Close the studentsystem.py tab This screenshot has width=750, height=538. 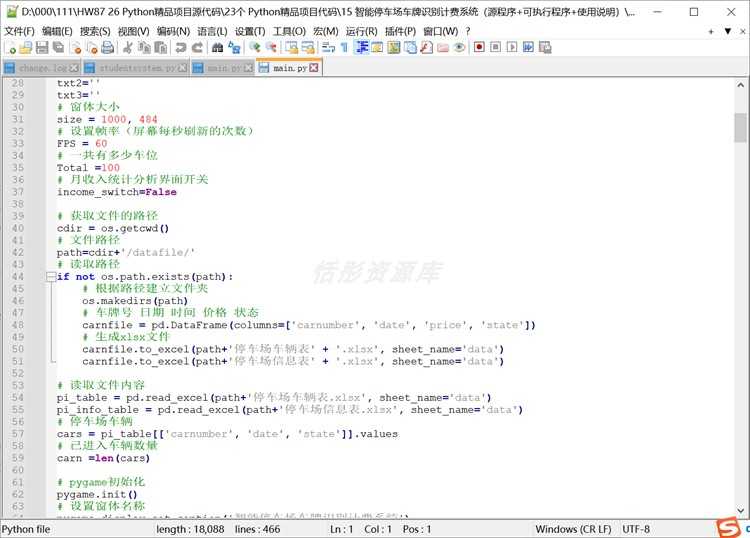182,68
